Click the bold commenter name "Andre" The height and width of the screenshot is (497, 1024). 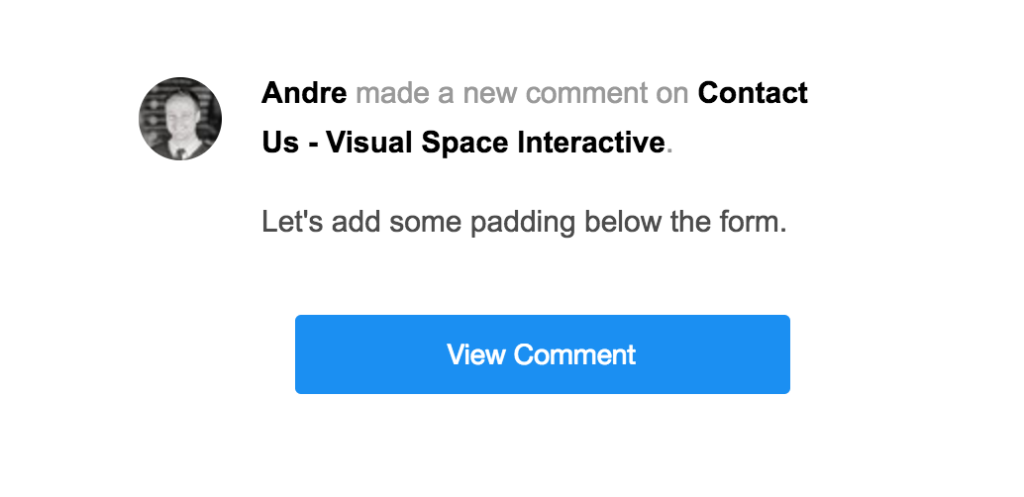[x=304, y=94]
